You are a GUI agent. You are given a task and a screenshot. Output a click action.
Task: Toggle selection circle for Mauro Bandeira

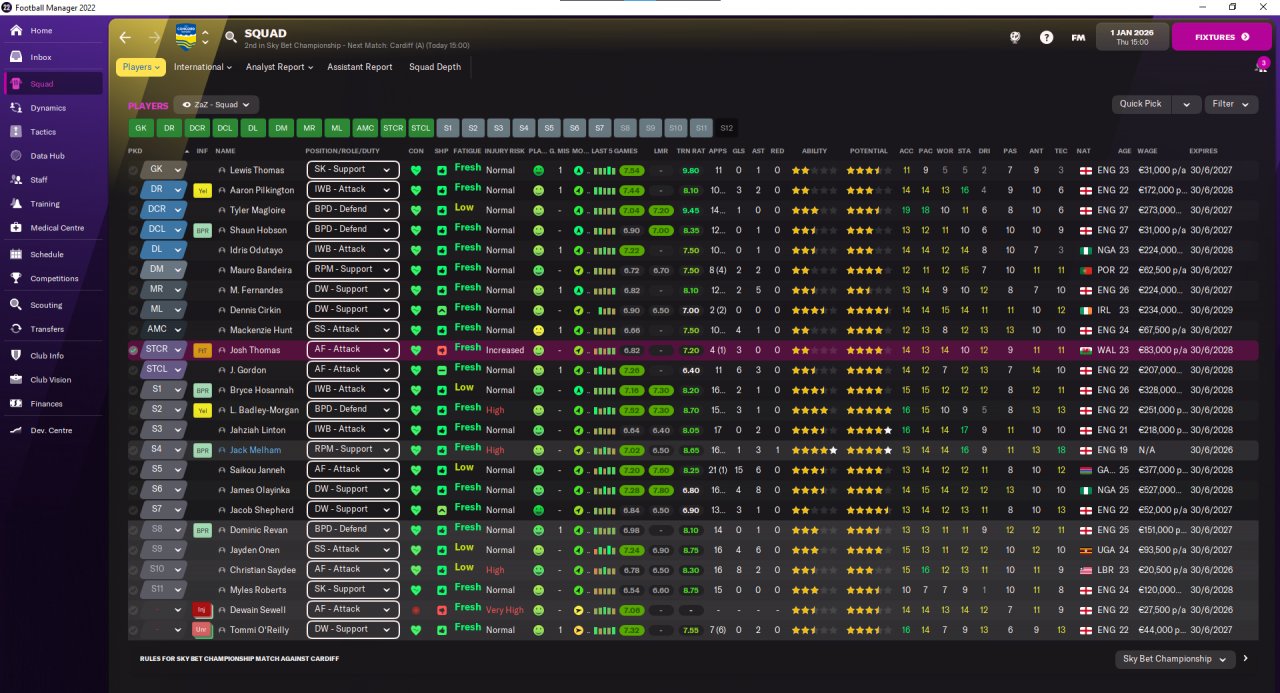click(x=134, y=270)
